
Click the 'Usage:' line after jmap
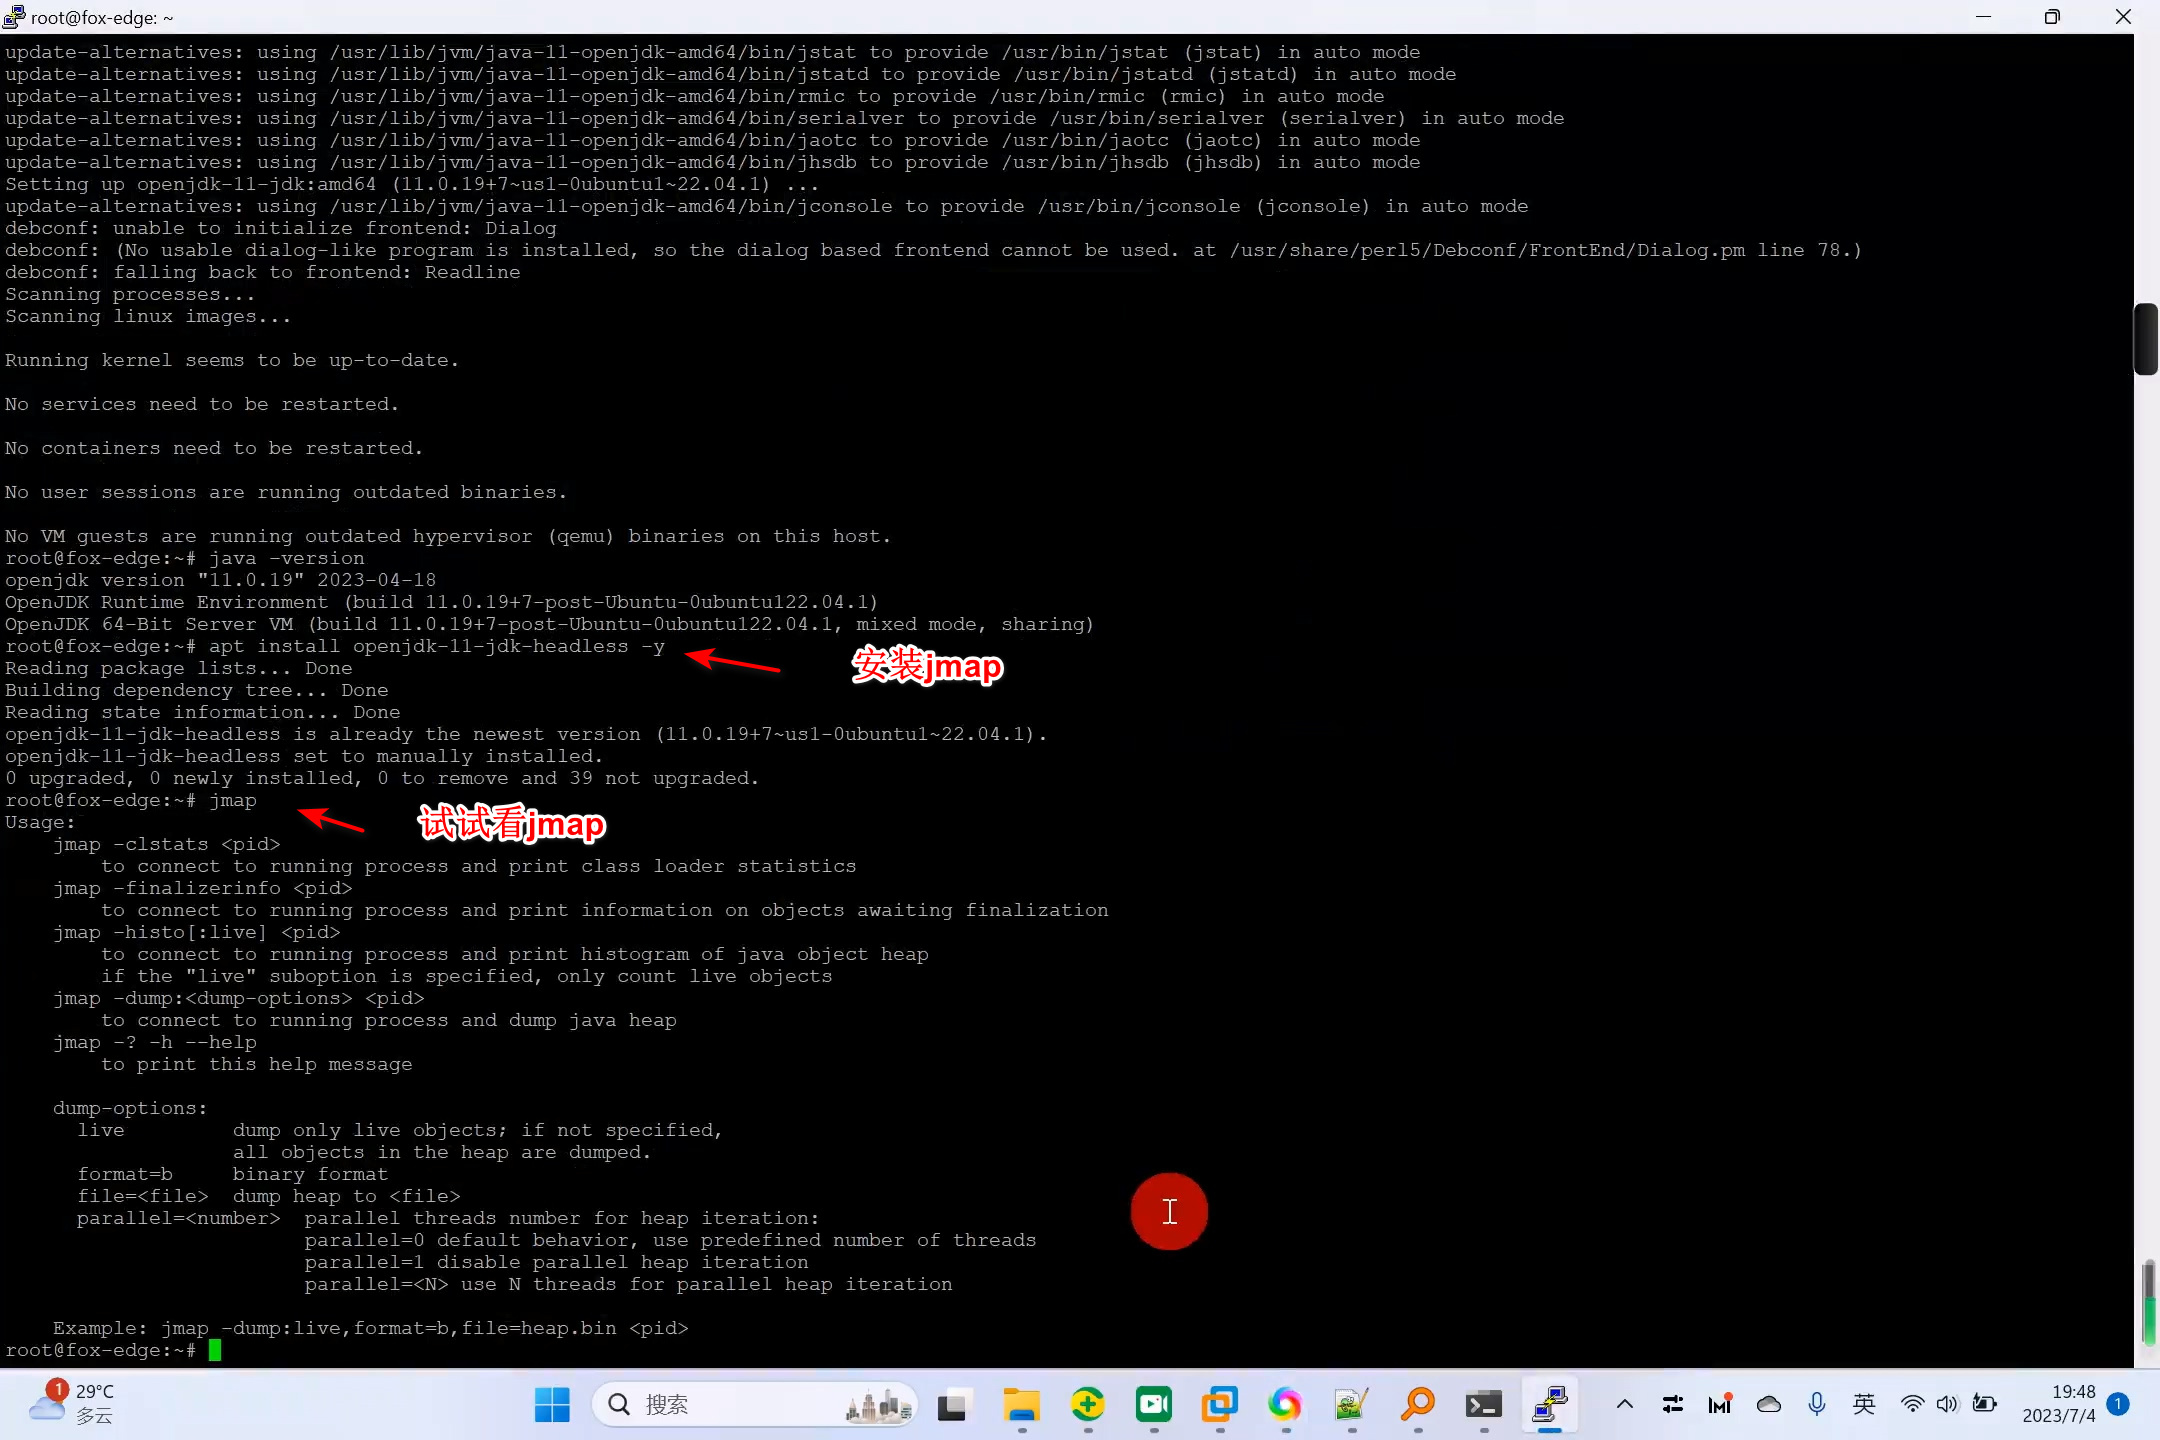coord(40,822)
